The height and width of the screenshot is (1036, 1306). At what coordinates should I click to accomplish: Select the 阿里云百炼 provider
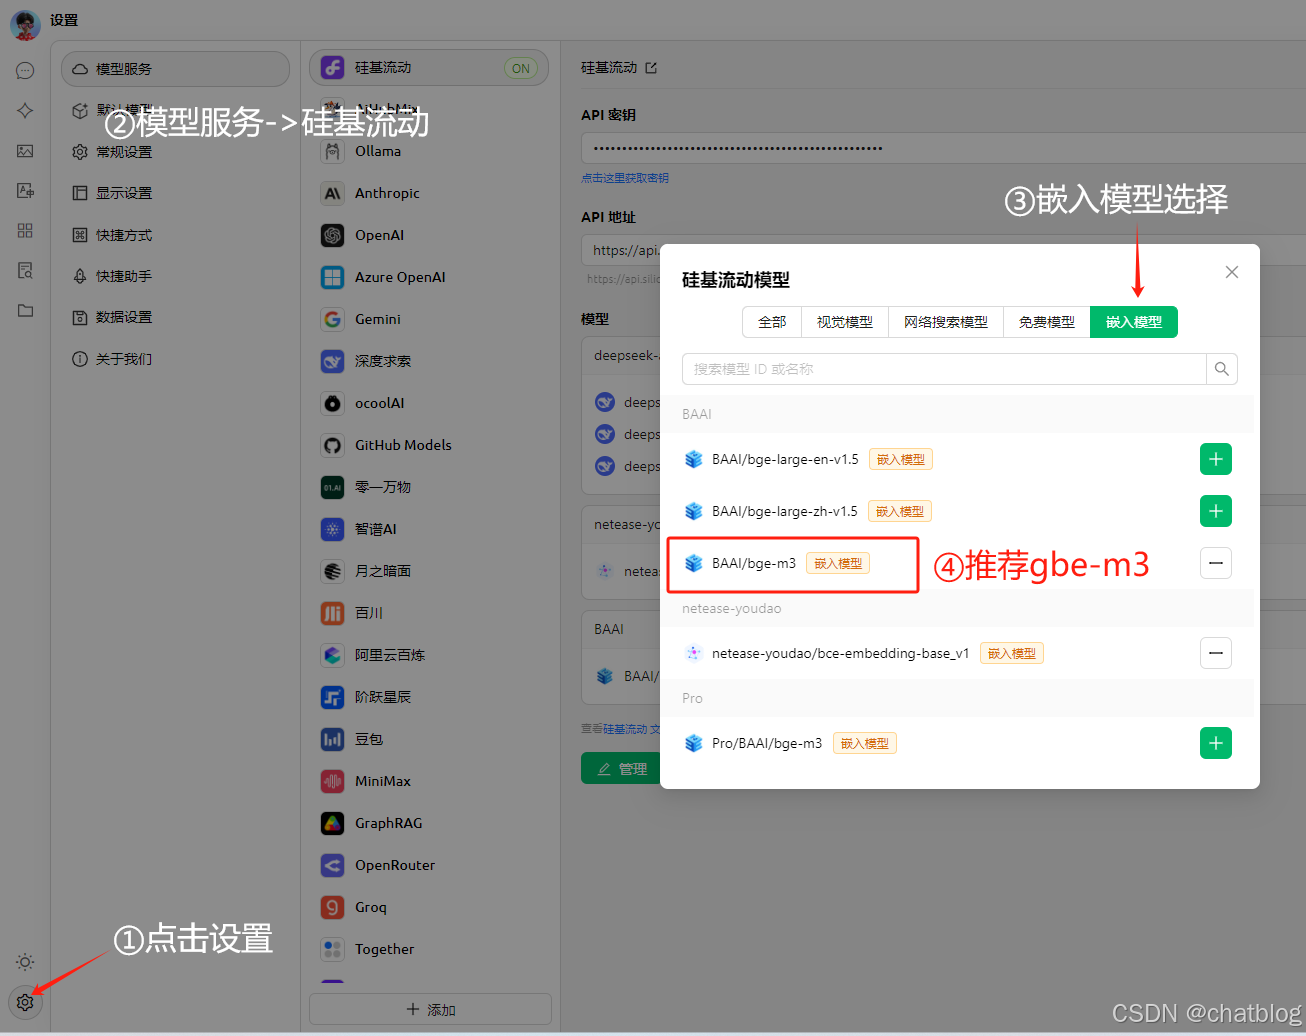click(429, 655)
